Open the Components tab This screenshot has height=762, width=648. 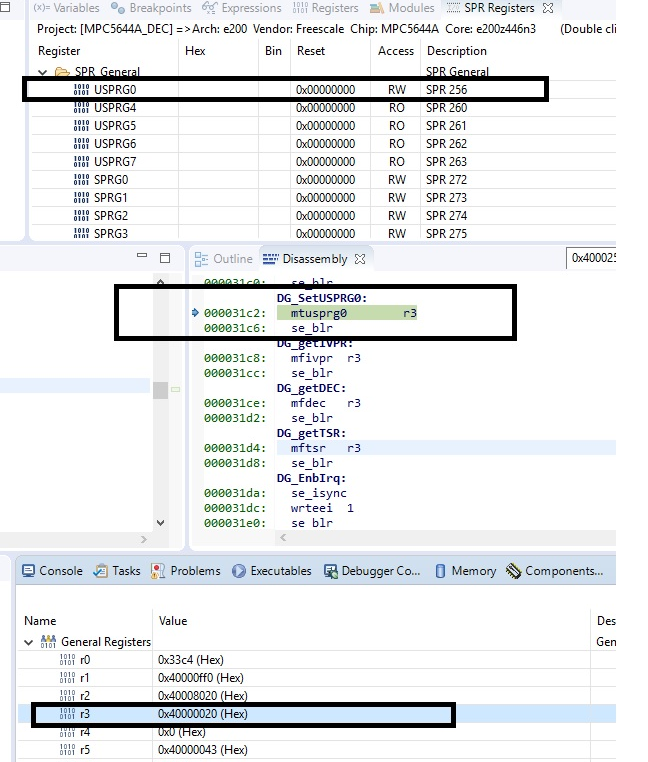click(x=554, y=571)
